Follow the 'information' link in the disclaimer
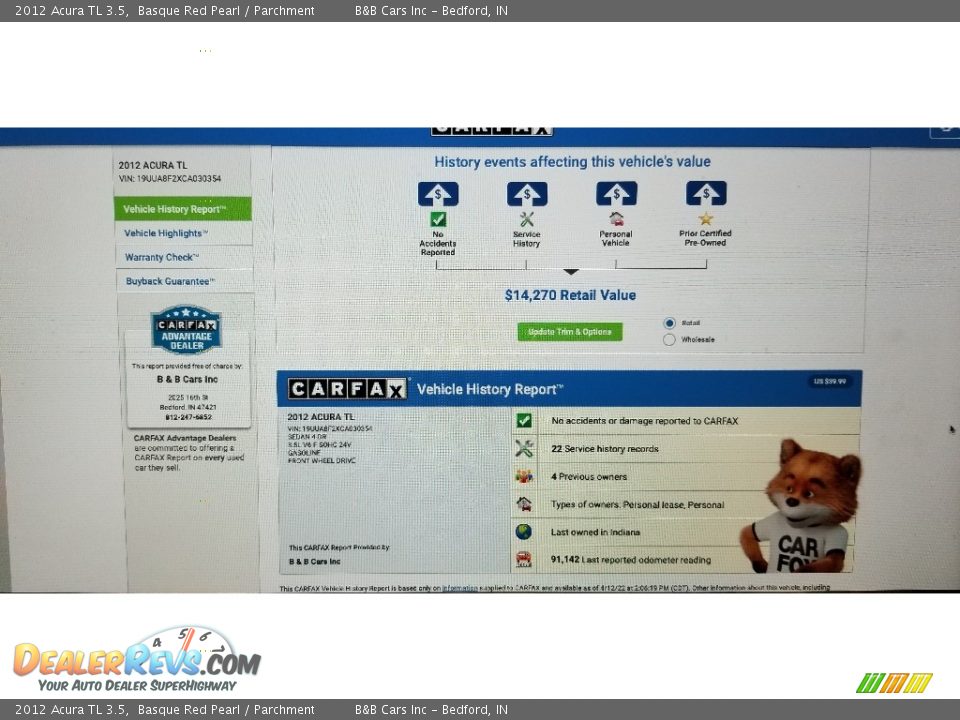This screenshot has width=960, height=720. (460, 588)
